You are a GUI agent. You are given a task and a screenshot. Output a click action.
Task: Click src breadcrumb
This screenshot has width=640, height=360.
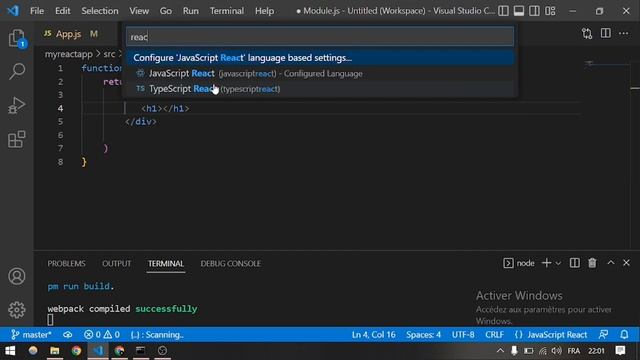click(109, 54)
